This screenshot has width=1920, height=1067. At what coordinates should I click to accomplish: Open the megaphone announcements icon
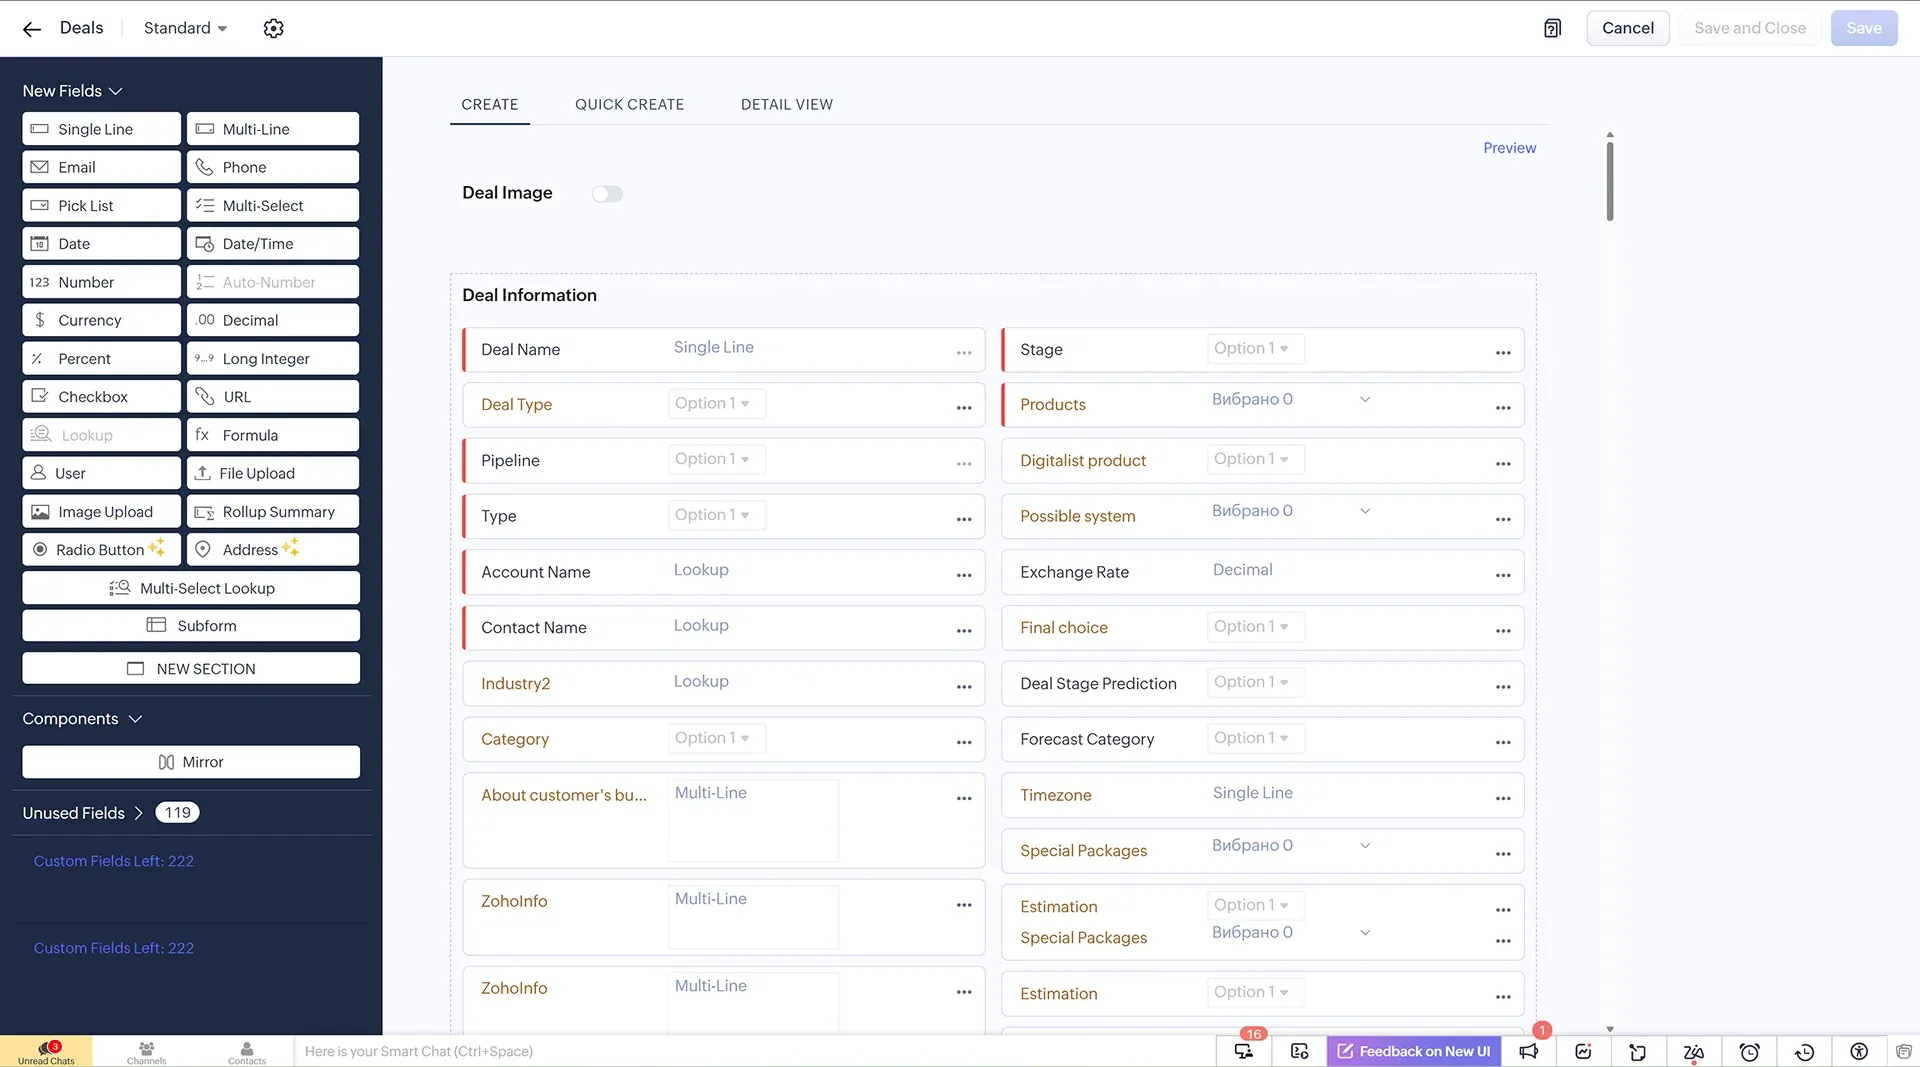point(1529,1051)
